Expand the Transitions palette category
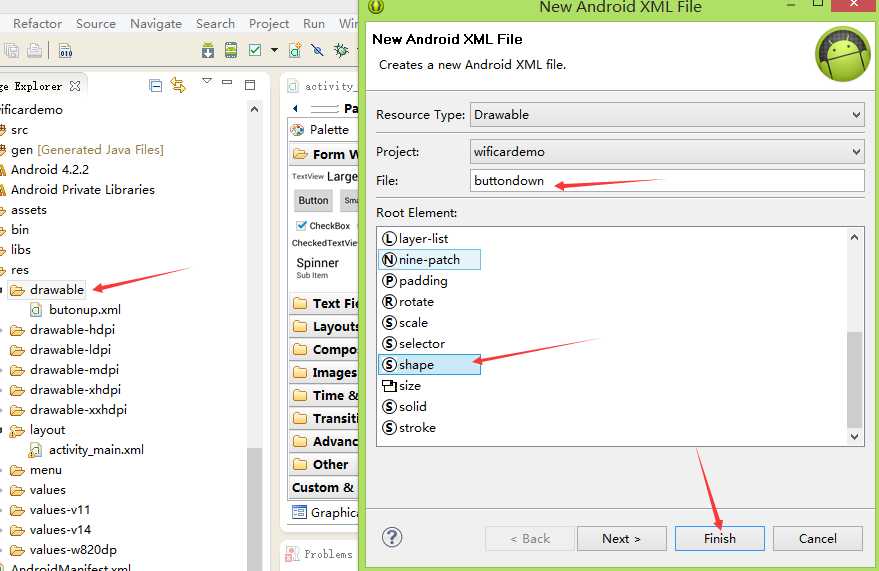The height and width of the screenshot is (571, 879). [325, 419]
